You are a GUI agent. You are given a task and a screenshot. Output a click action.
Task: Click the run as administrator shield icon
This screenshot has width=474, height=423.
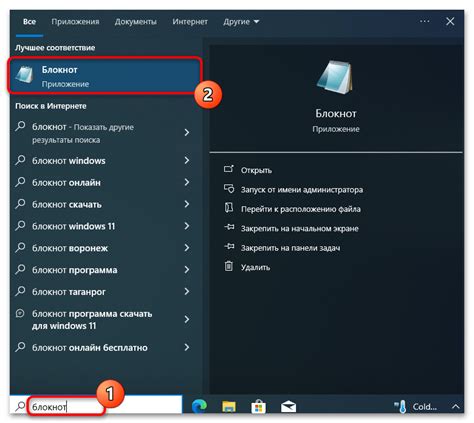click(x=229, y=189)
